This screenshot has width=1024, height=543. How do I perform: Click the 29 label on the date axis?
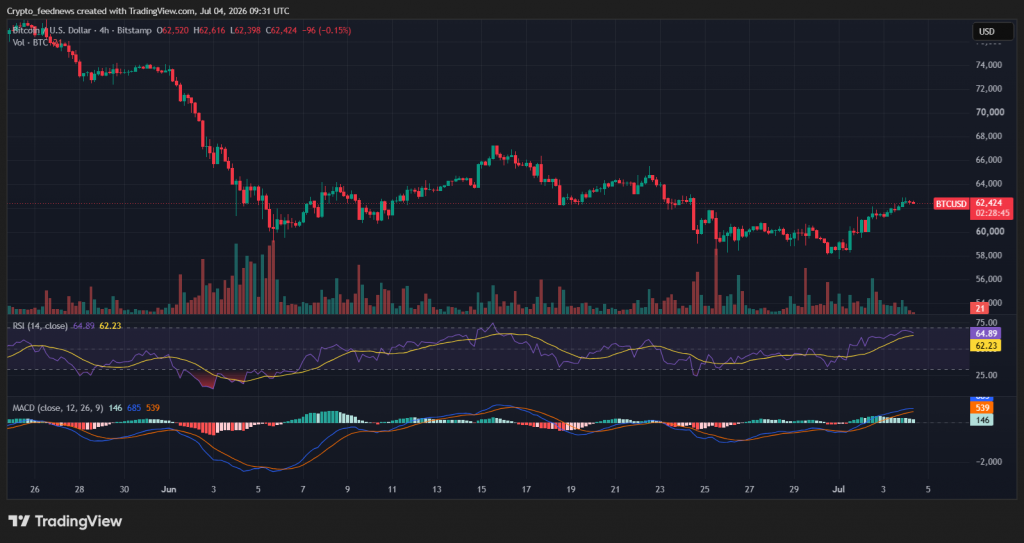(793, 489)
